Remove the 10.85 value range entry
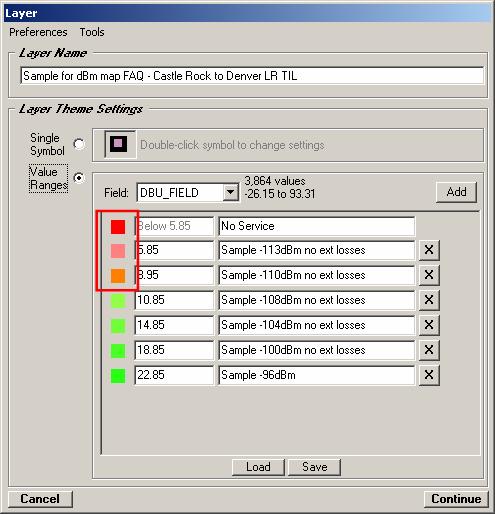 429,300
